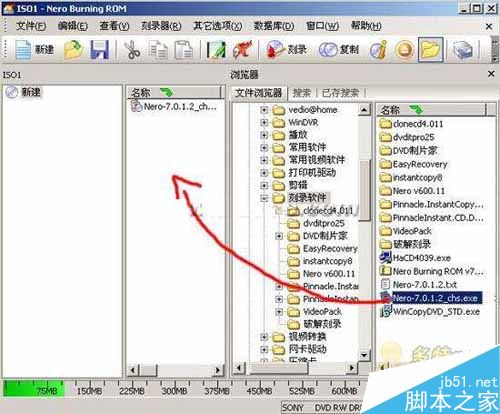This screenshot has width=500, height=414.
Task: Select the 刻录软件 tree folder
Action: coord(307,198)
